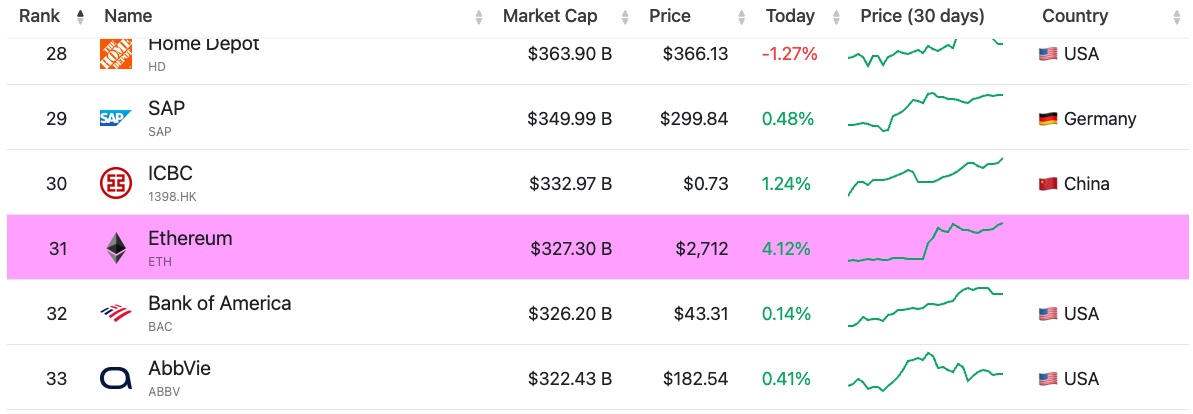The width and height of the screenshot is (1193, 414).
Task: Click Home Depot 30-day price chart
Action: click(x=925, y=53)
